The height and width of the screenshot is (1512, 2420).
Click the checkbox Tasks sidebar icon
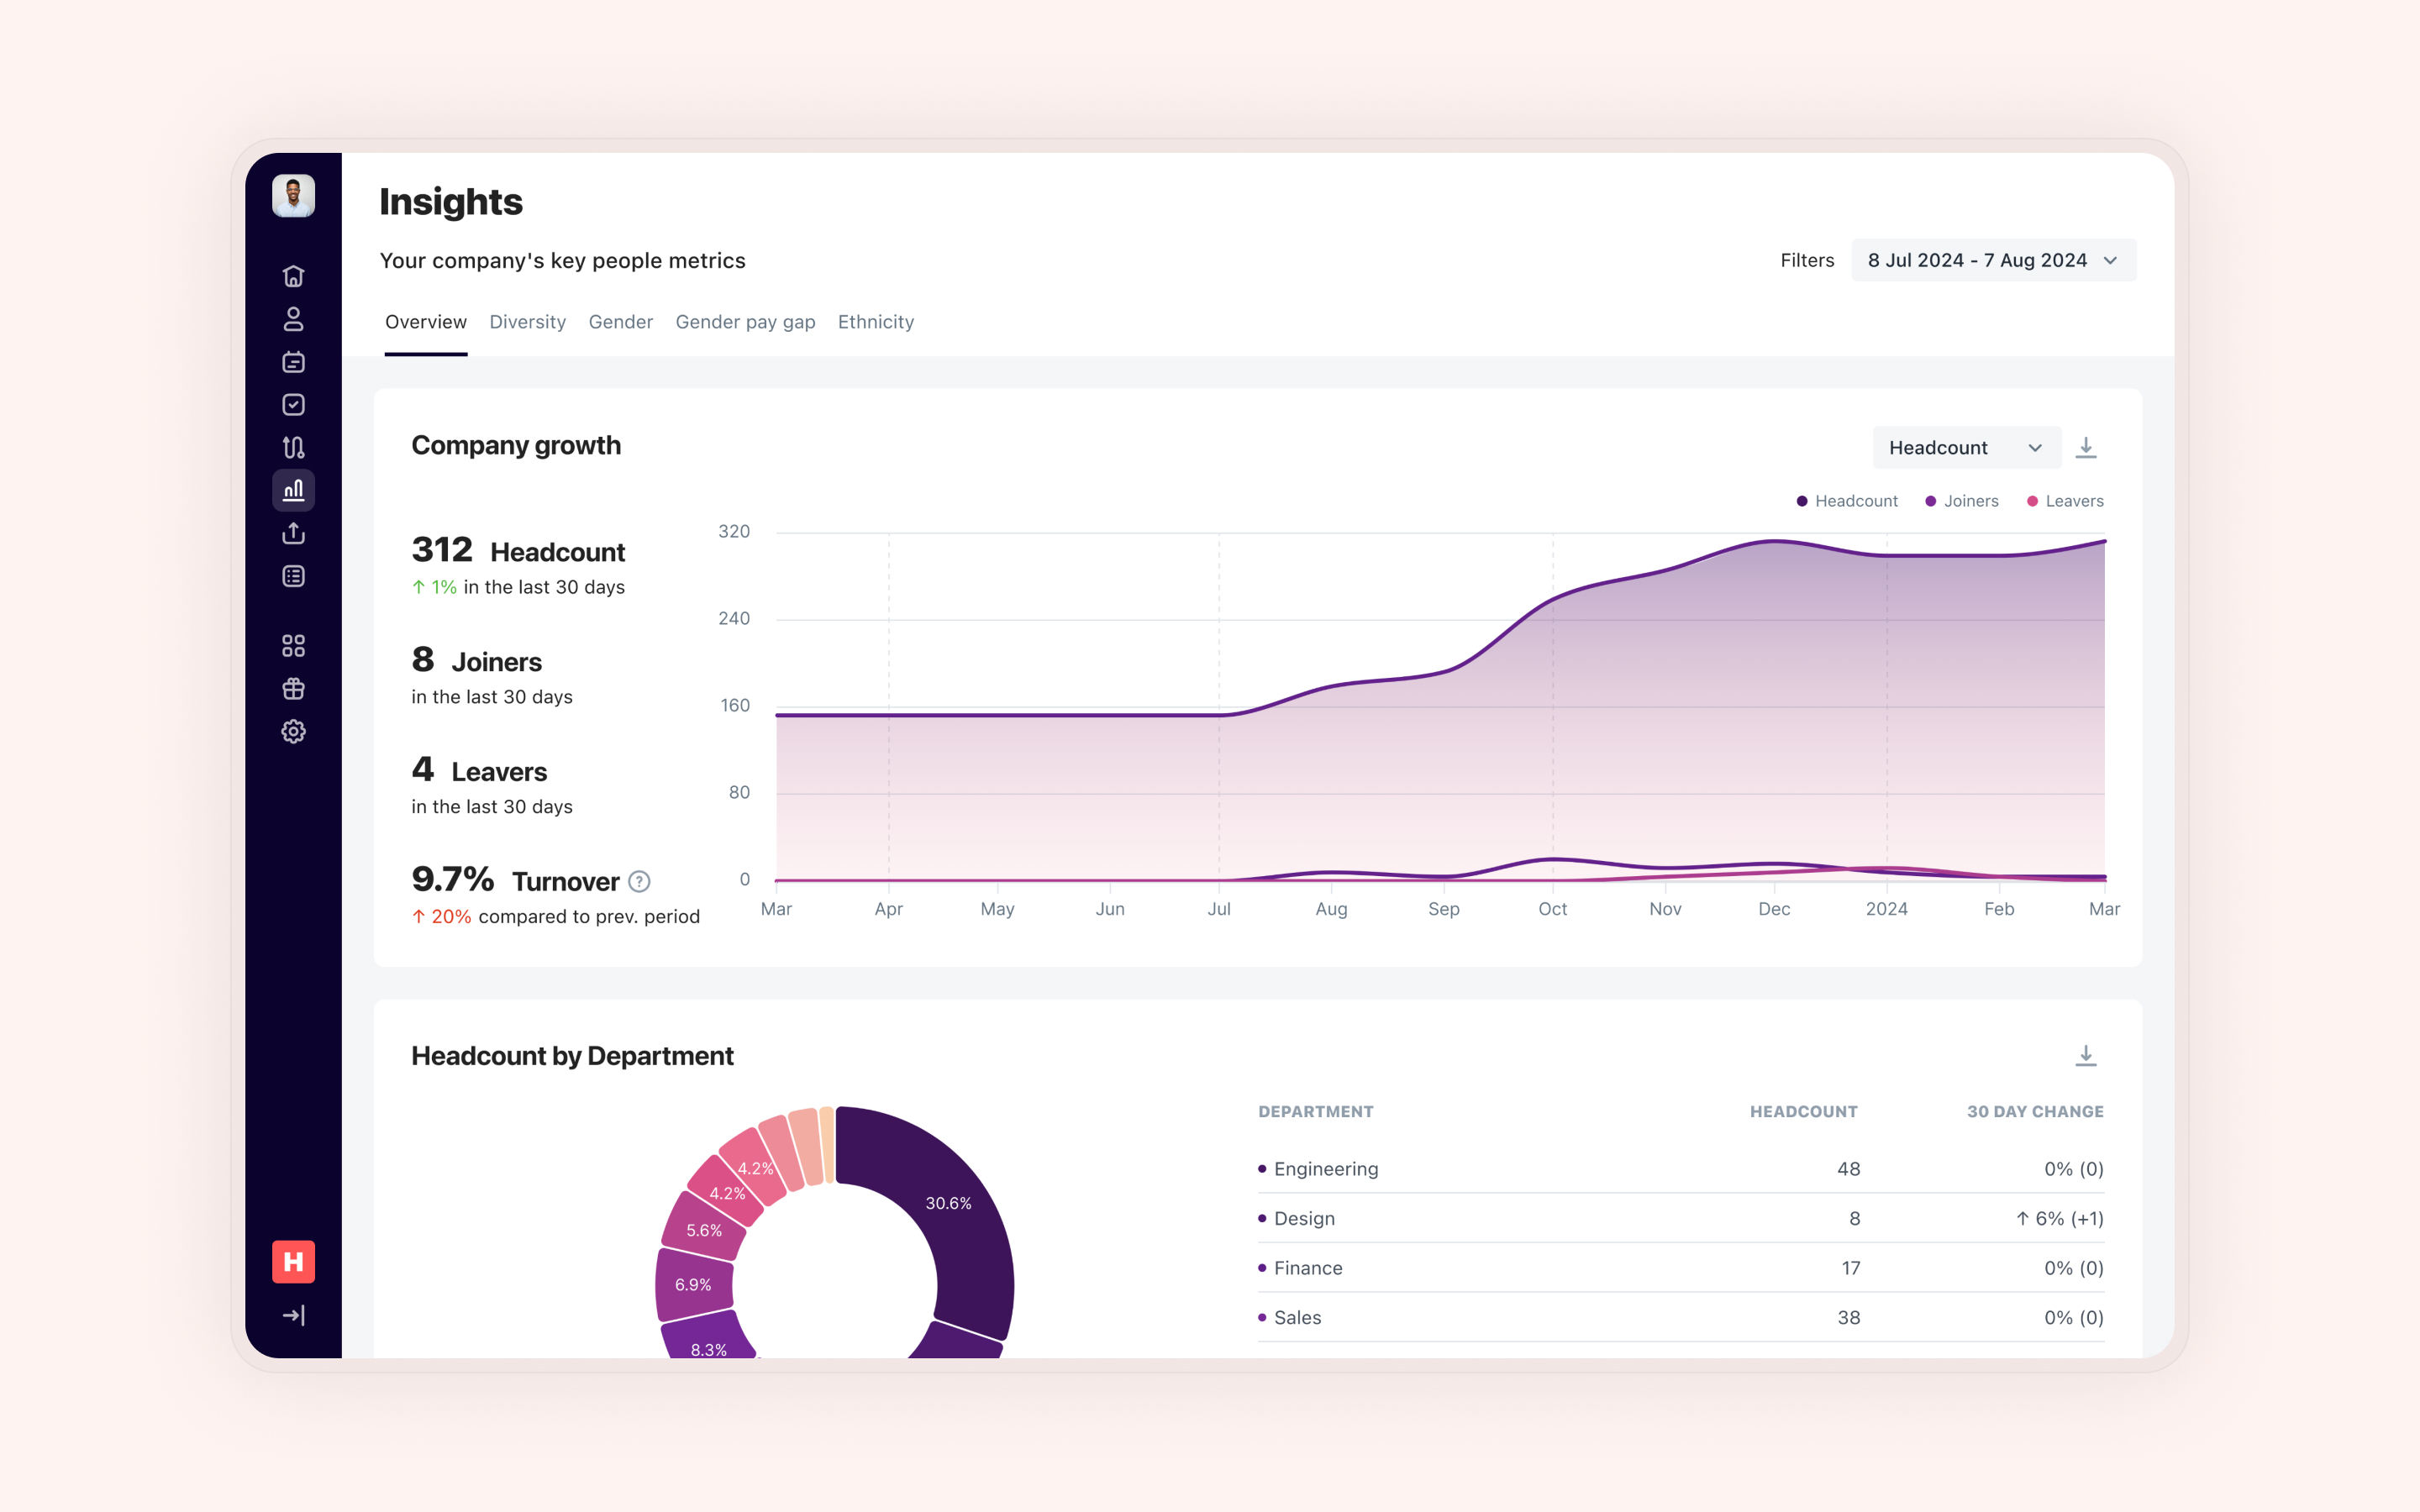pos(293,405)
